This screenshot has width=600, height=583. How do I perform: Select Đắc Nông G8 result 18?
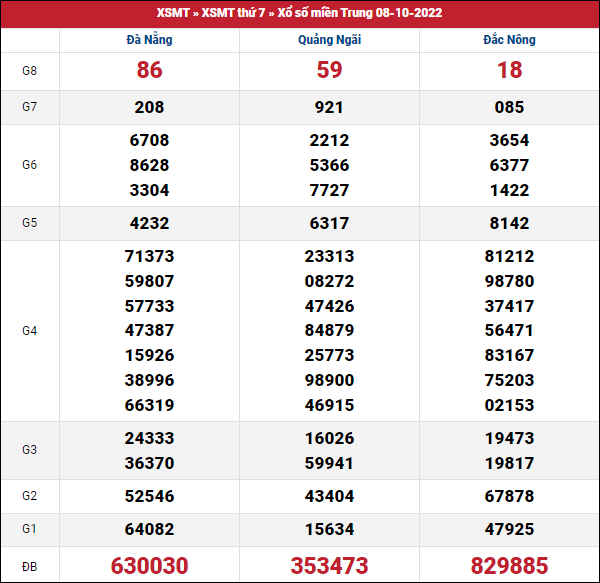click(x=509, y=71)
